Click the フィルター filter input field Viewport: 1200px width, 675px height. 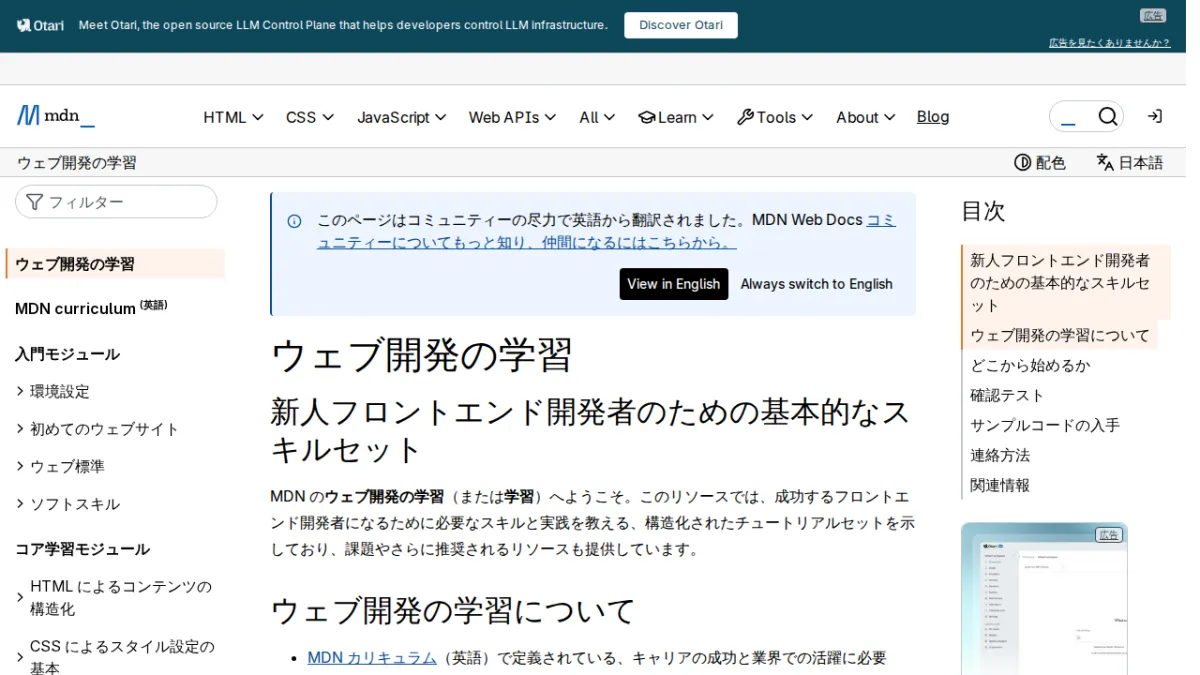pos(116,202)
